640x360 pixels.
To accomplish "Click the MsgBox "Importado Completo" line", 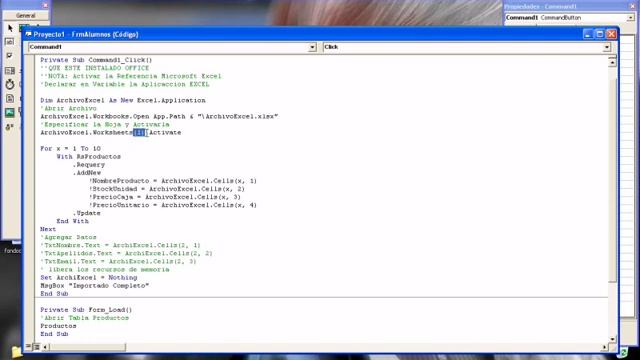I will (x=95, y=286).
